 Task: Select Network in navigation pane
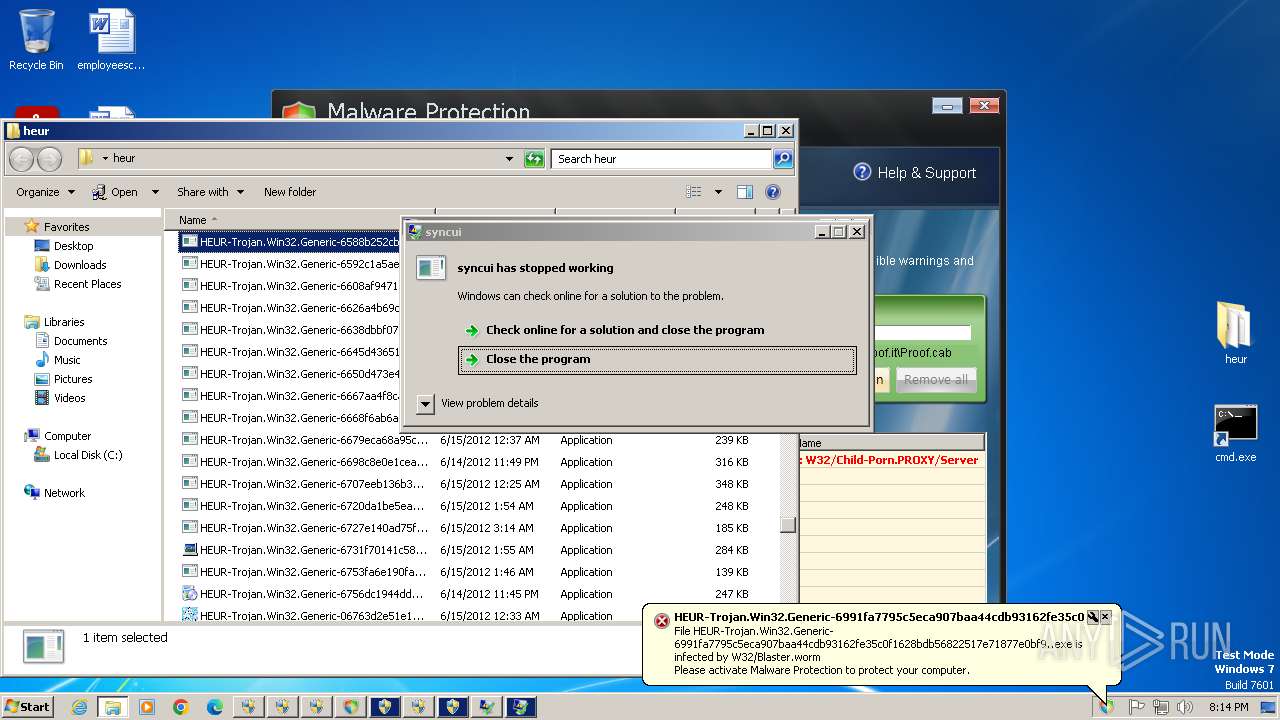64,493
